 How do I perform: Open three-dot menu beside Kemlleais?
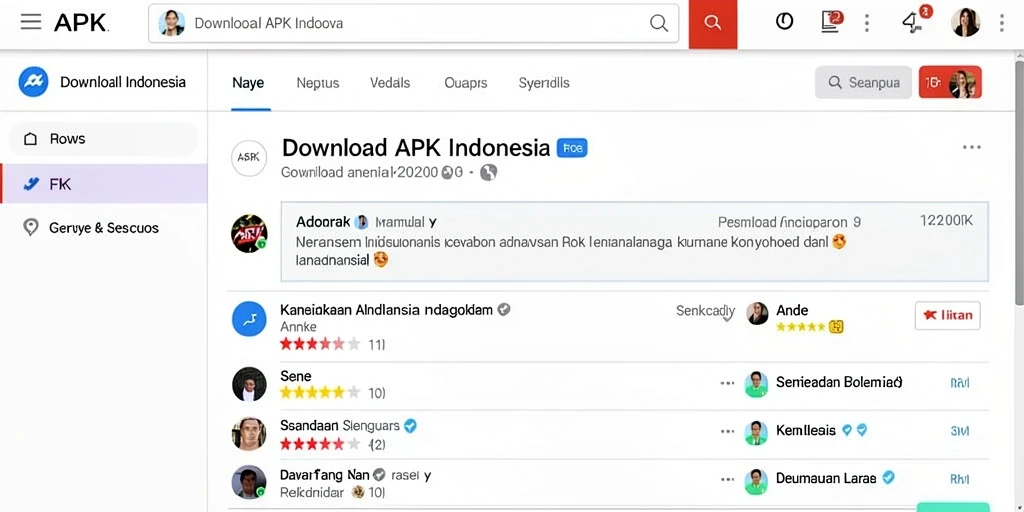point(727,432)
